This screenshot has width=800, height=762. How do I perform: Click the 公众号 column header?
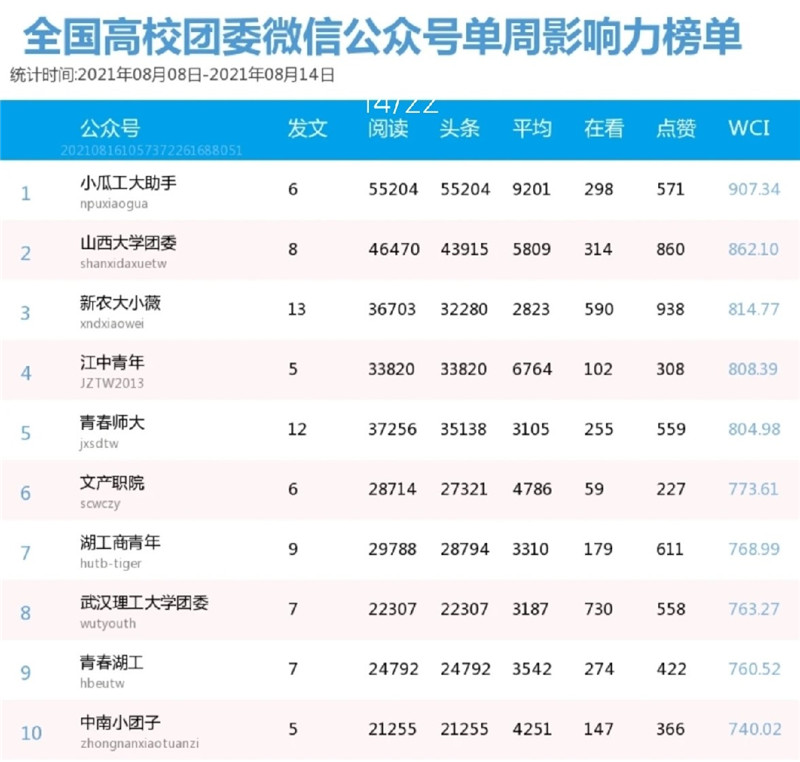(110, 128)
